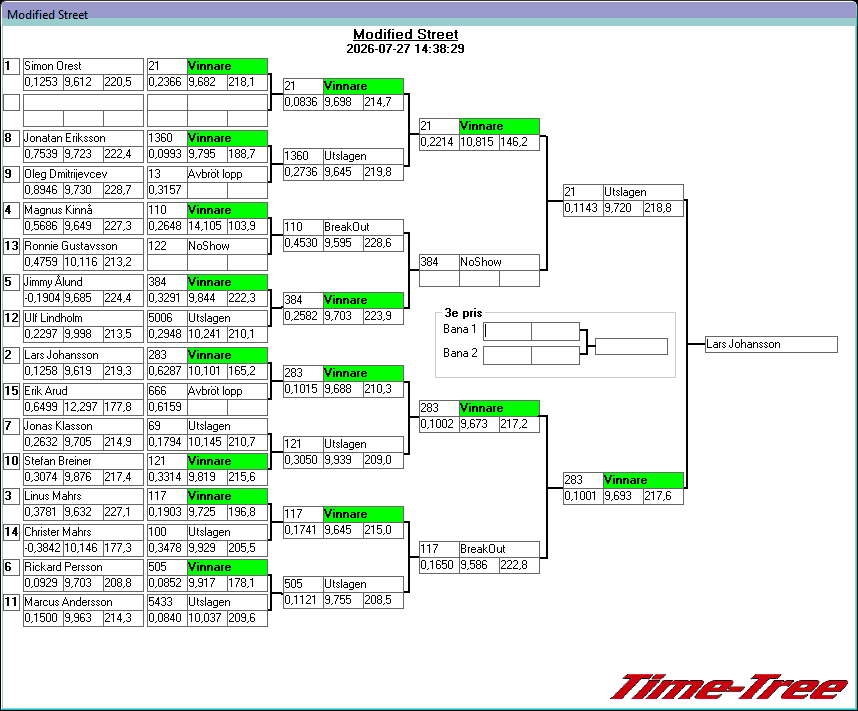Select the Simon Orest name field
858x711 pixels.
pos(83,66)
